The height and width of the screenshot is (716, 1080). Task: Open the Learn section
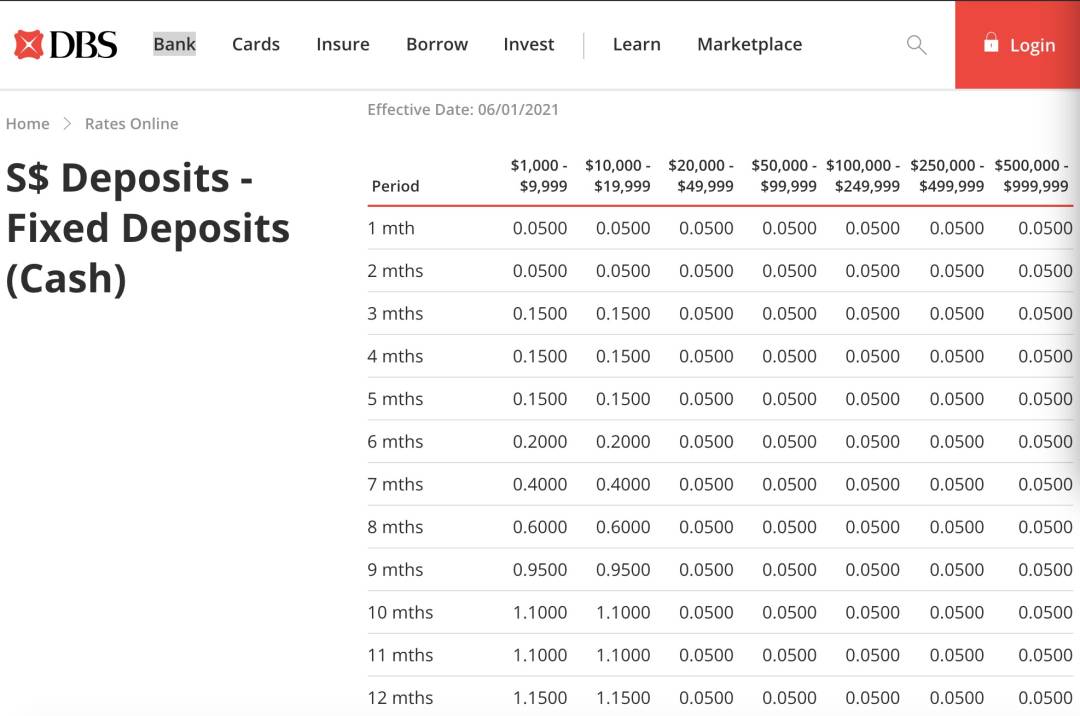(637, 44)
